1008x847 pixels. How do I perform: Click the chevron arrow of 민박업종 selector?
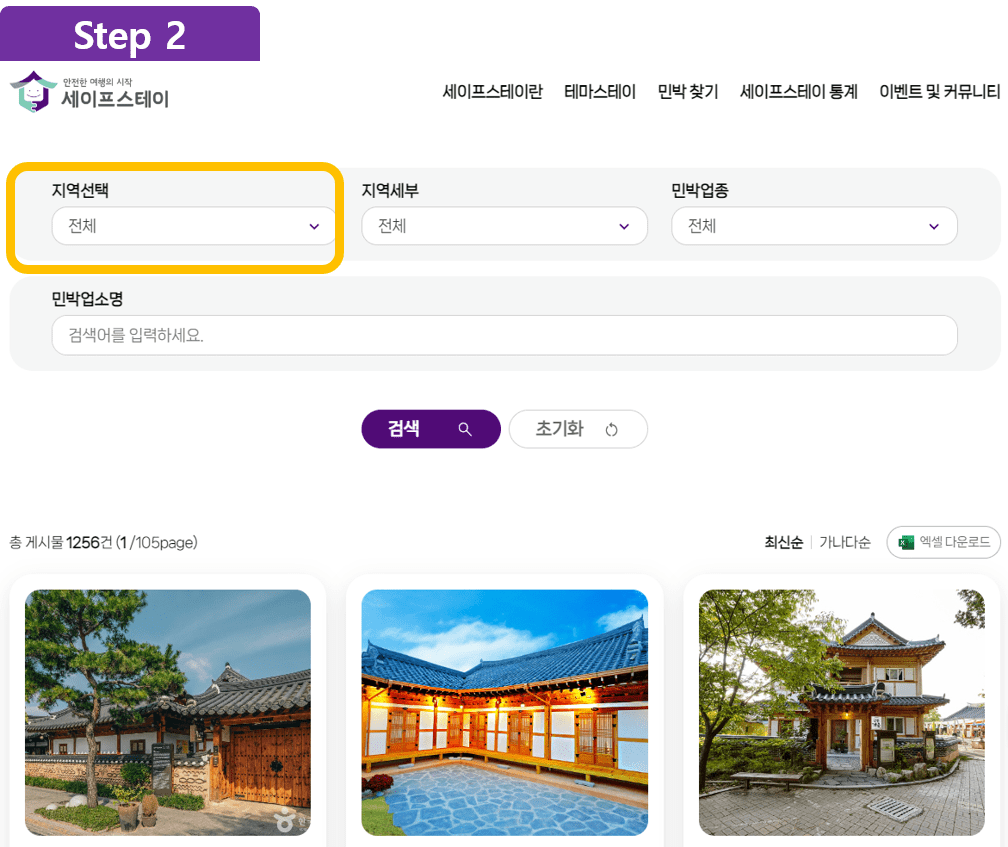point(935,226)
